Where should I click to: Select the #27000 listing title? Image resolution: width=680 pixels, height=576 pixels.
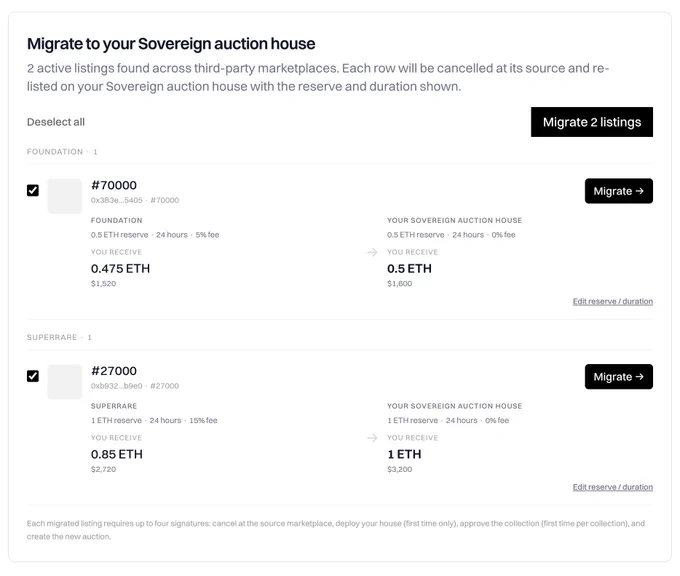pos(114,371)
